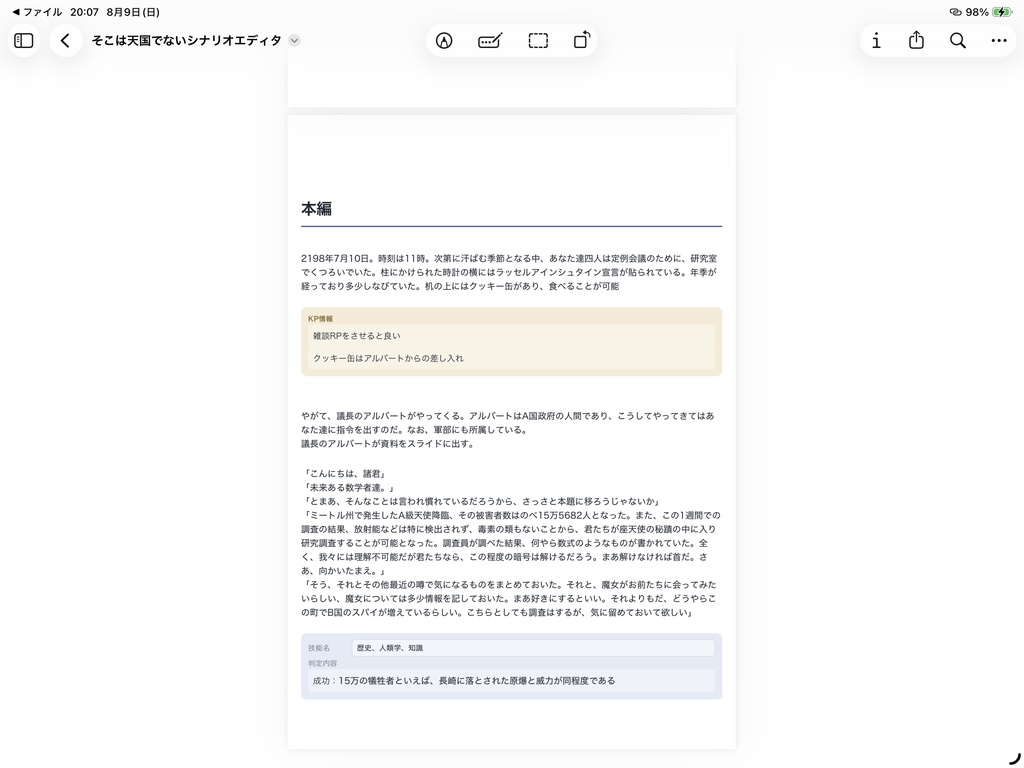Tap the paragraph starting 2198年7月10日
The height and width of the screenshot is (768, 1024).
509,272
